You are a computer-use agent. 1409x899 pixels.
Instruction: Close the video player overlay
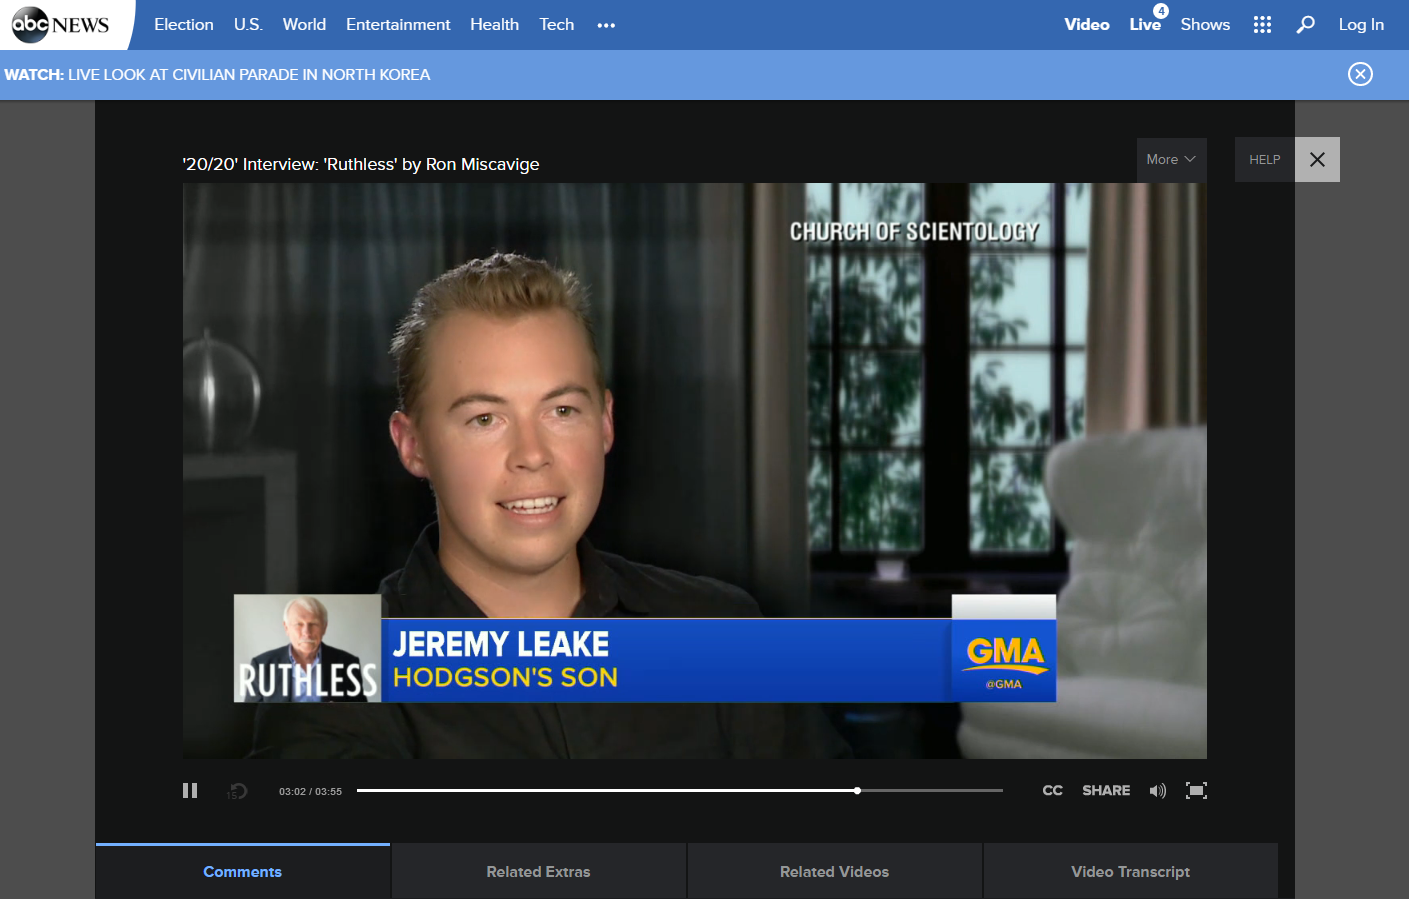click(1317, 160)
